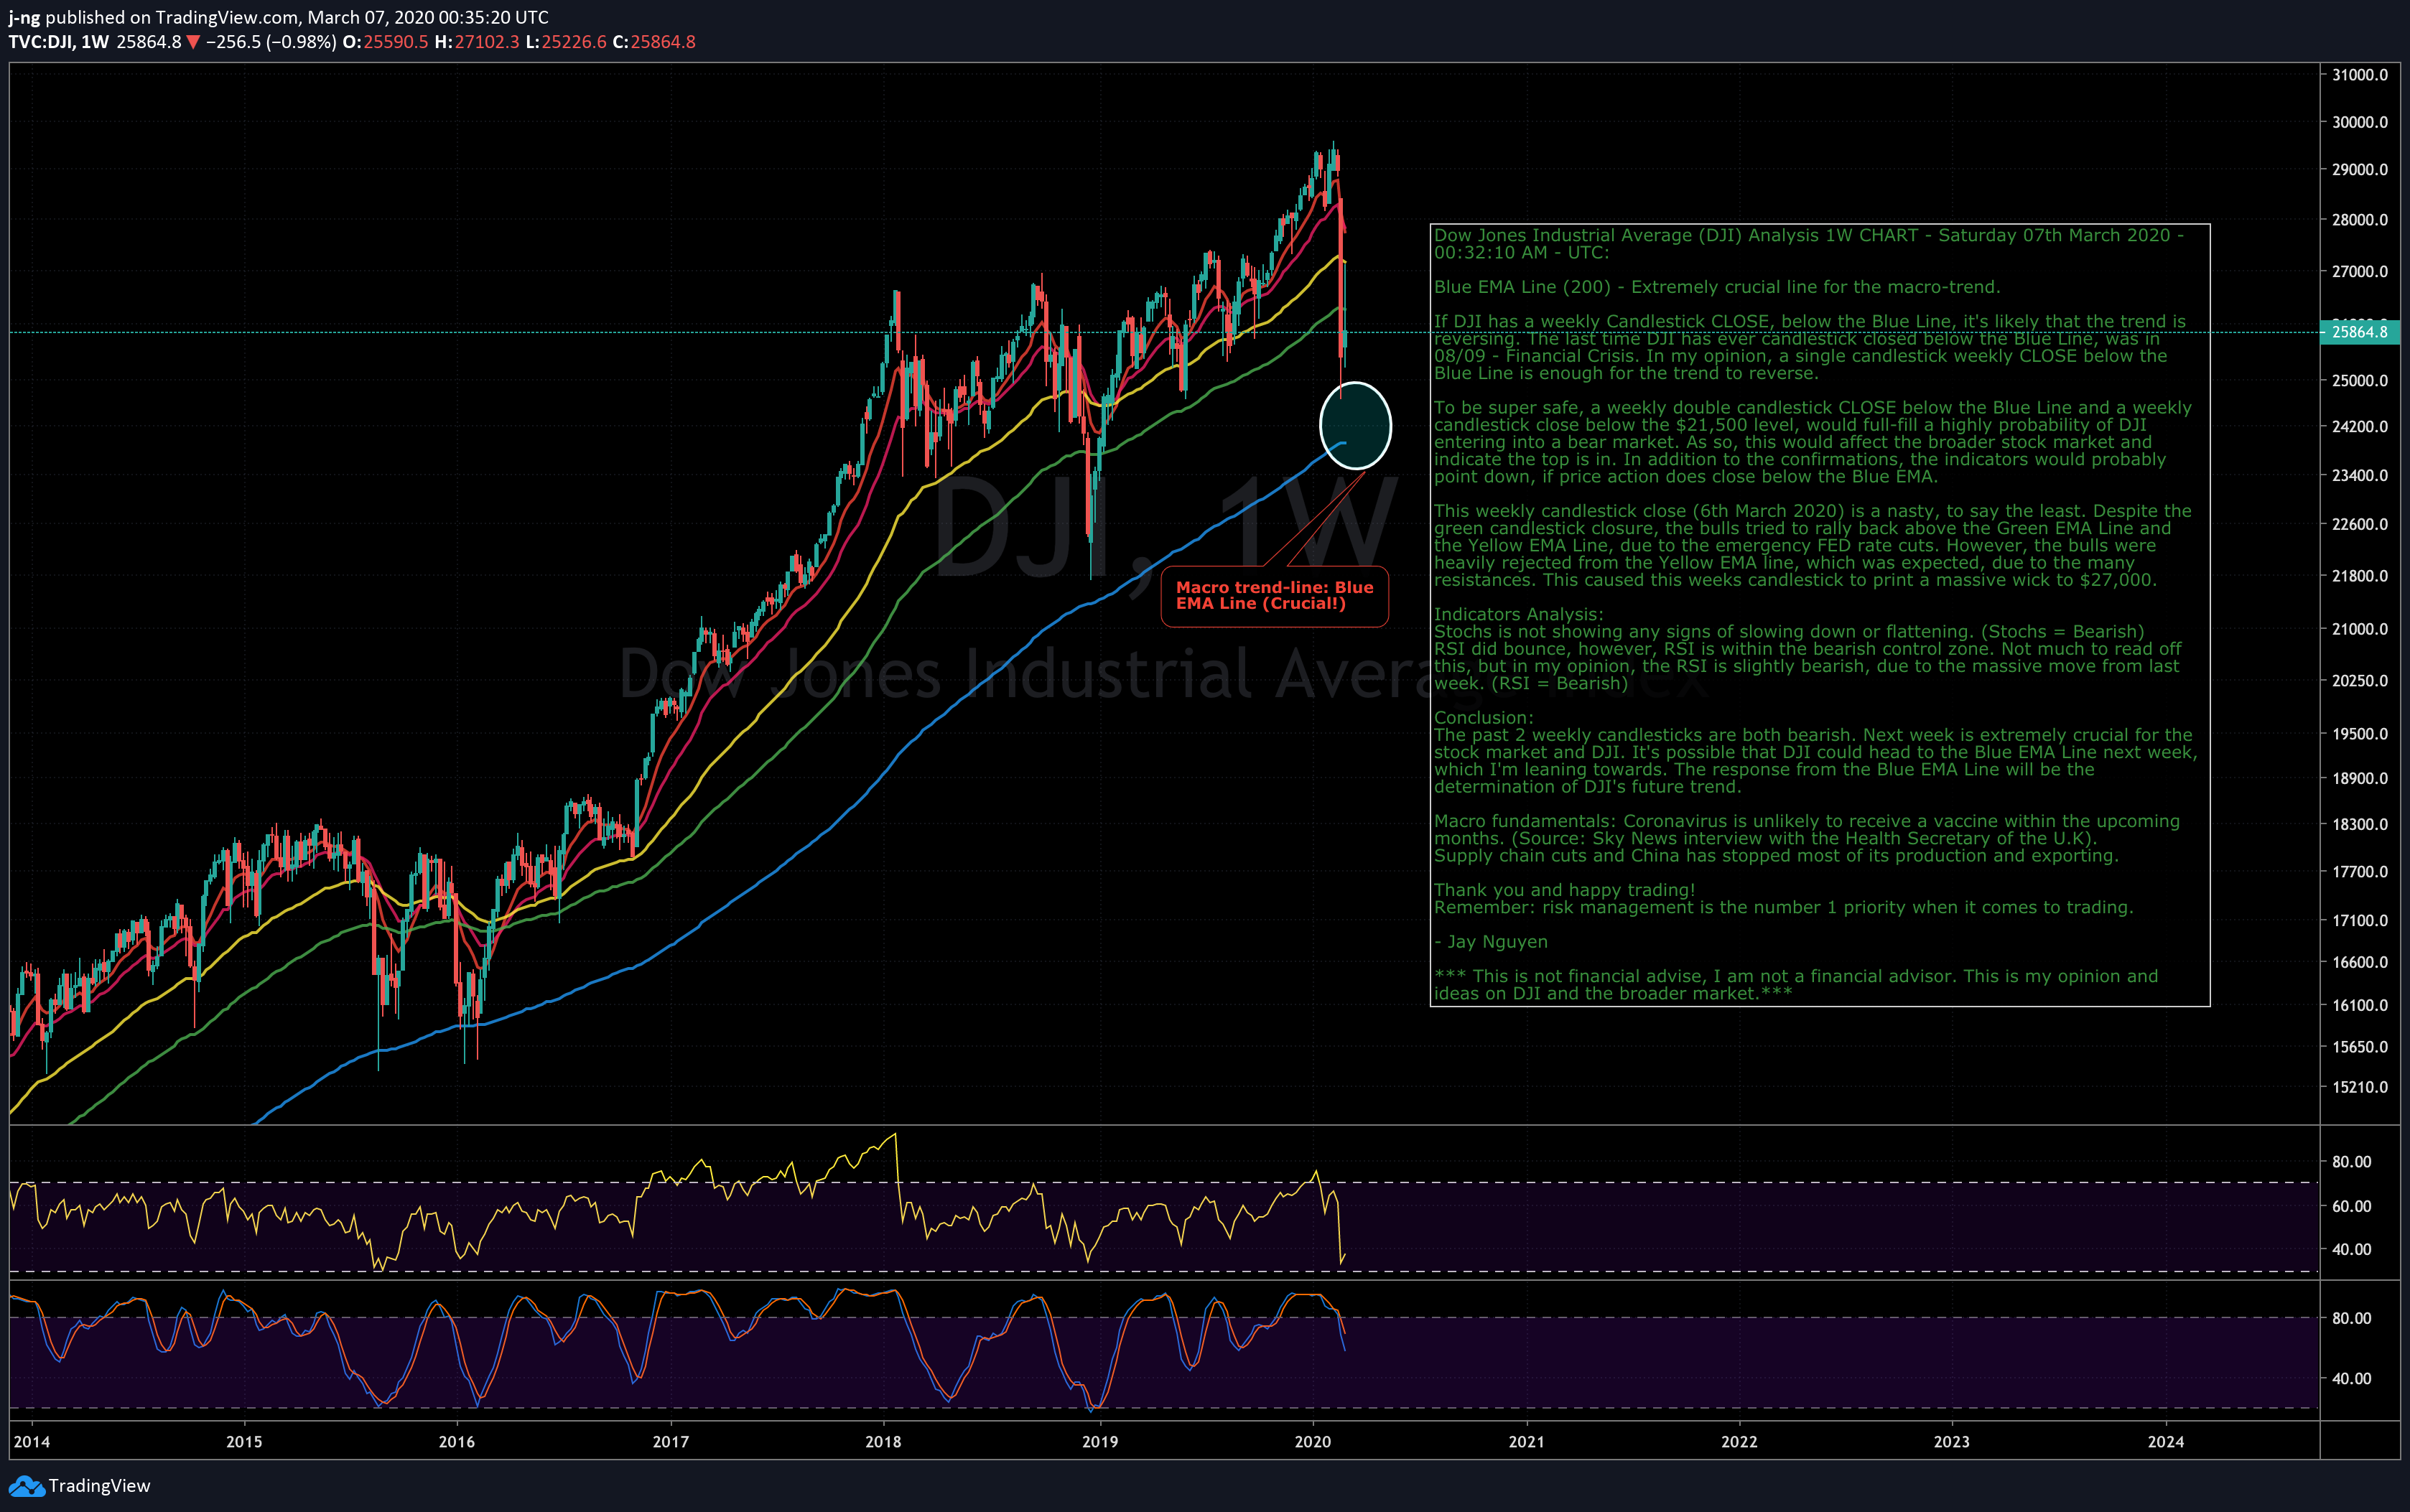The image size is (2410, 1512).
Task: Click the 17100.0 price axis label
Action: pyautogui.click(x=2360, y=920)
